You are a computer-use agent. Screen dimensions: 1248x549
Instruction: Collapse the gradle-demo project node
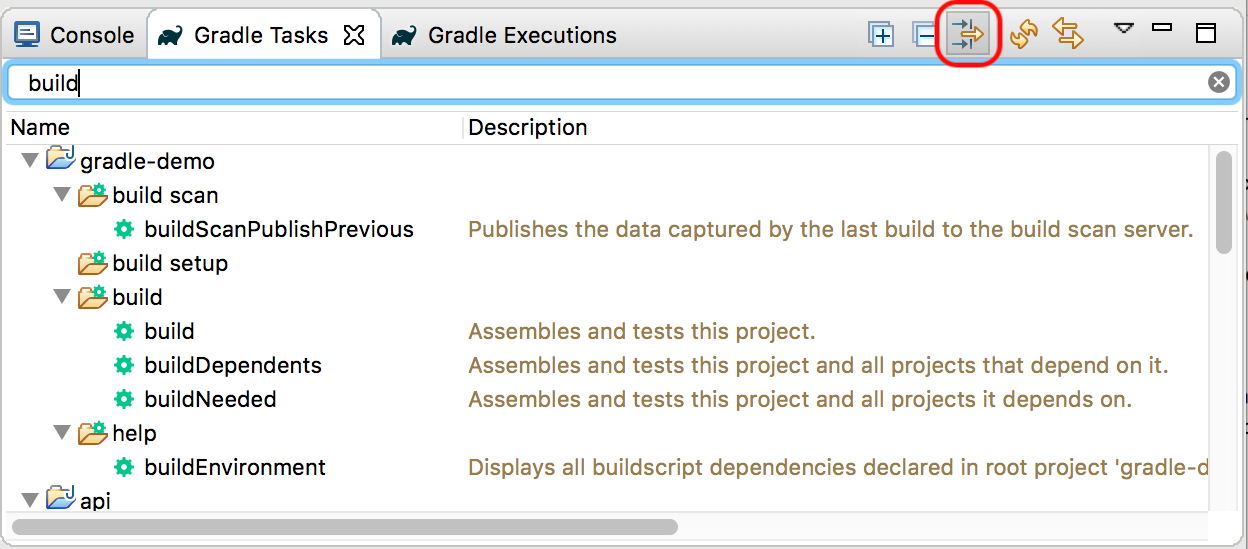coord(28,160)
